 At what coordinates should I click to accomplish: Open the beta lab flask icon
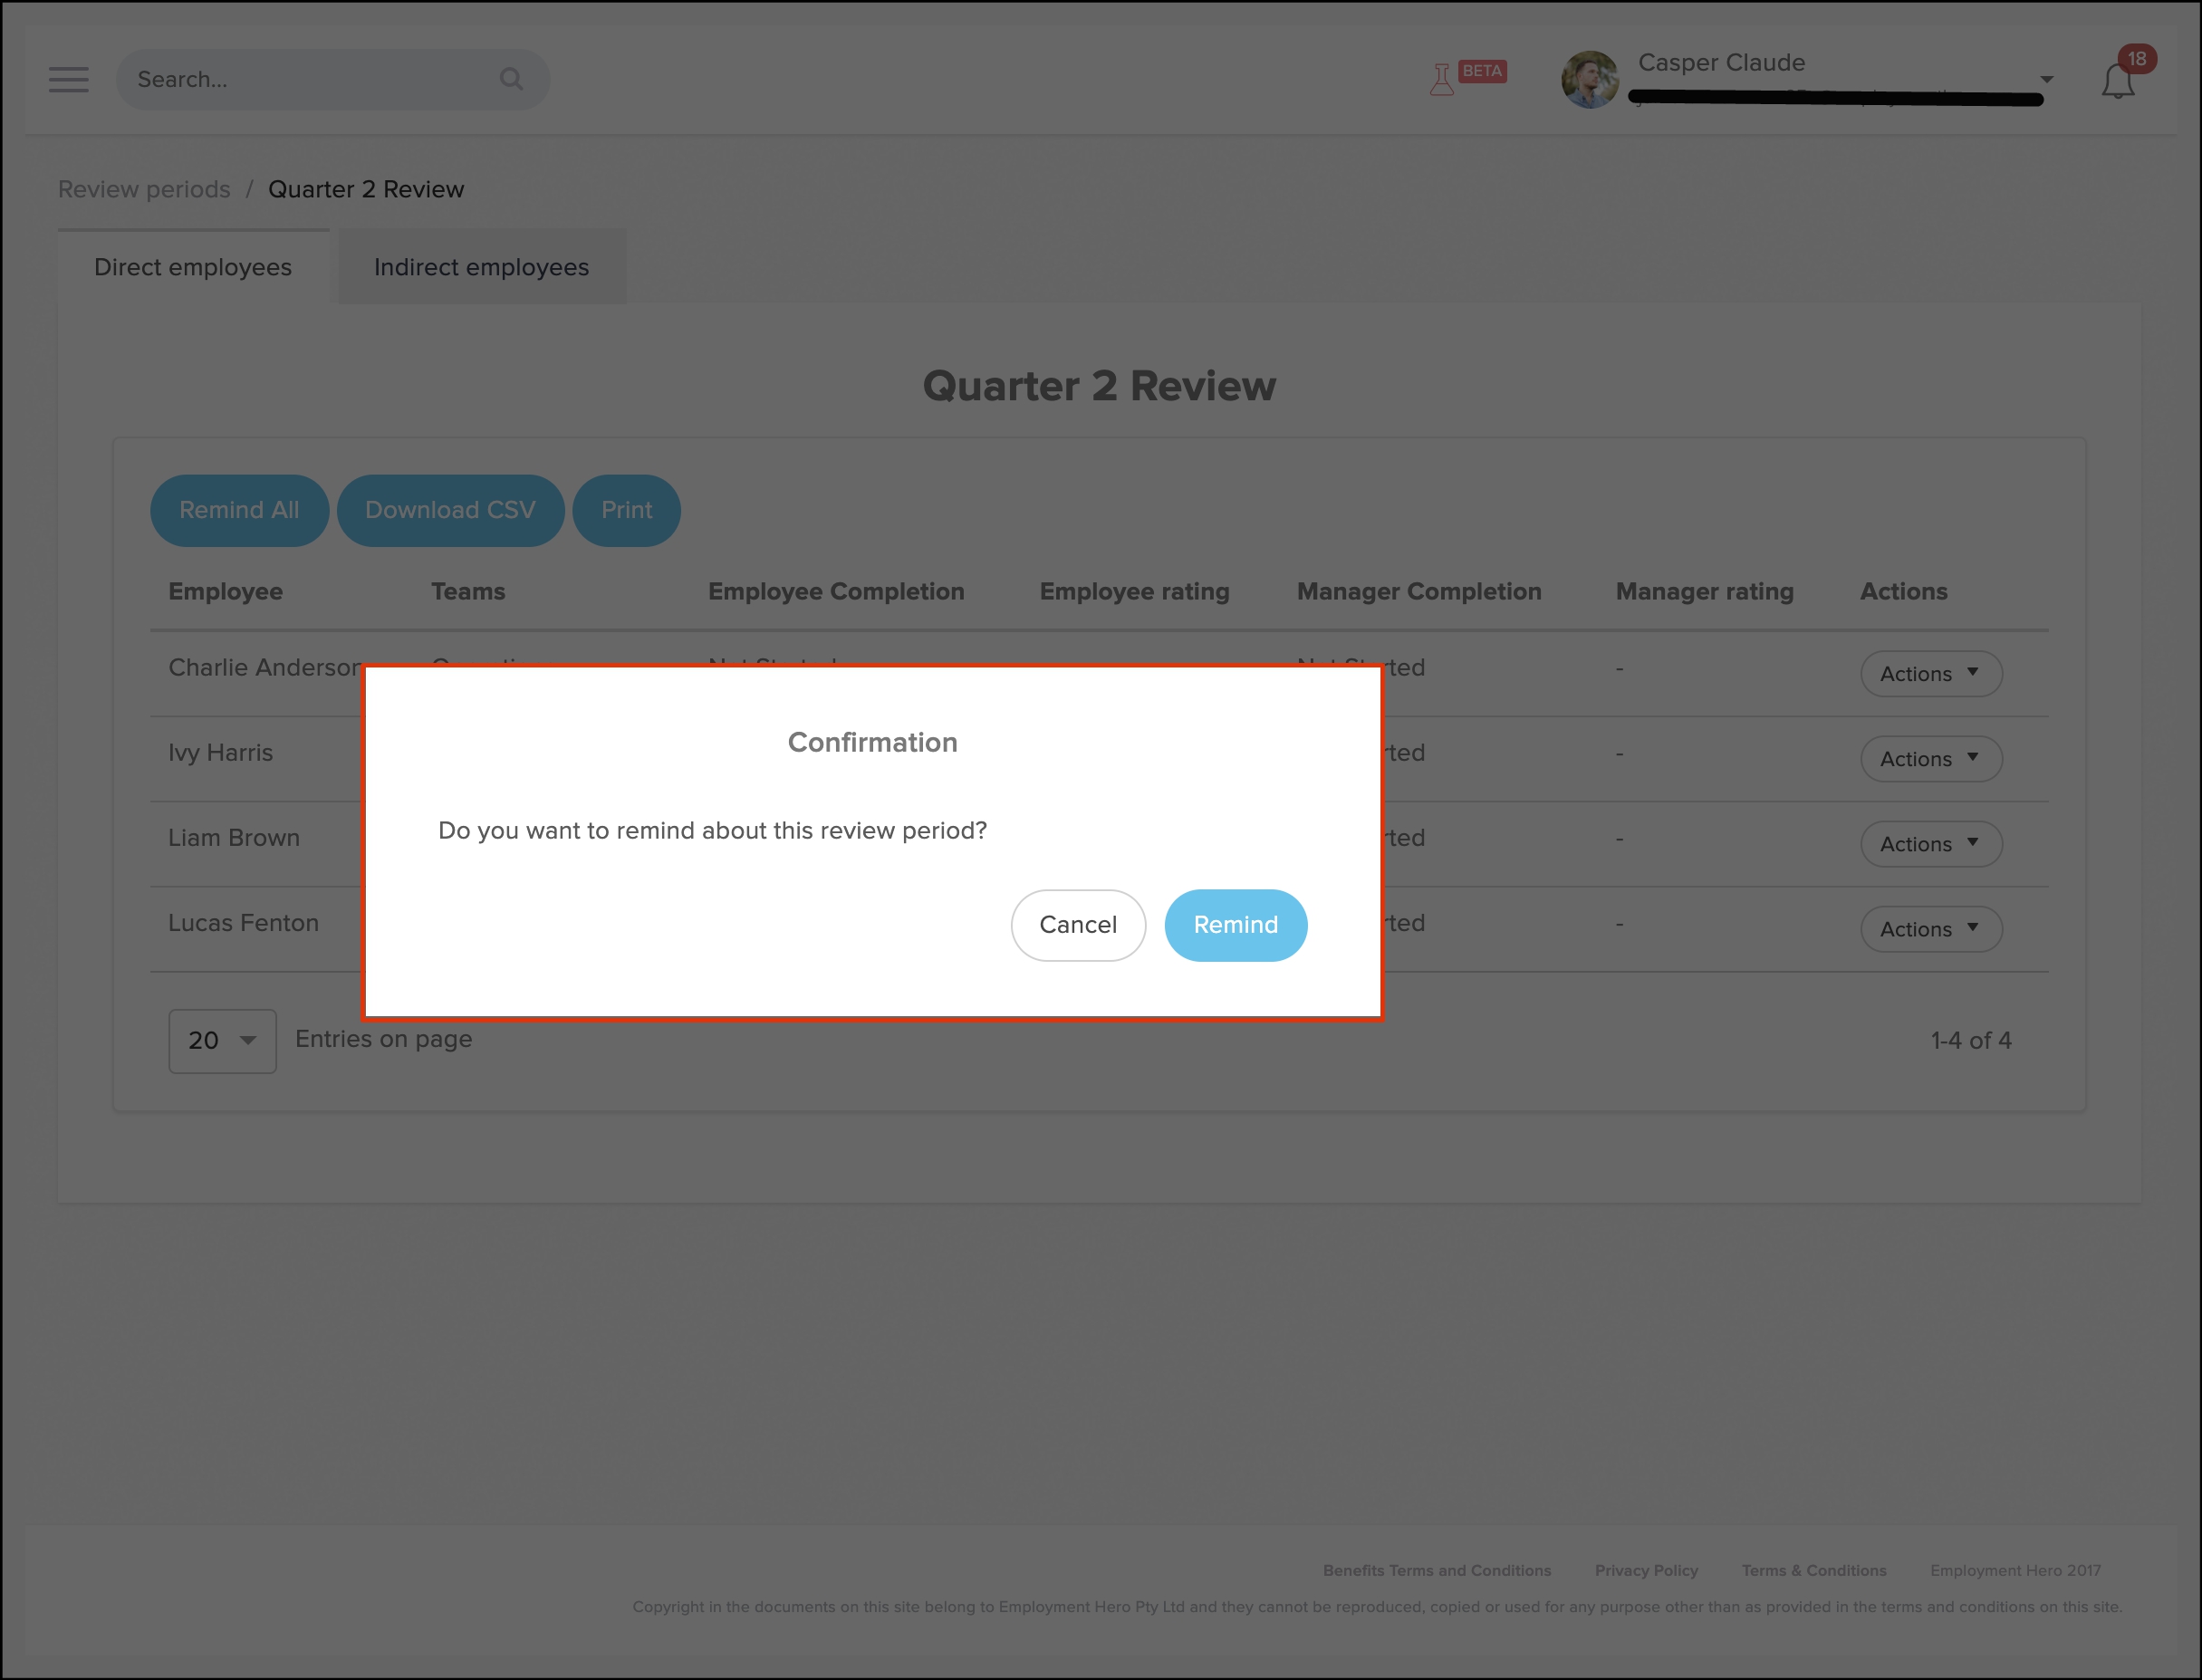pos(1441,79)
